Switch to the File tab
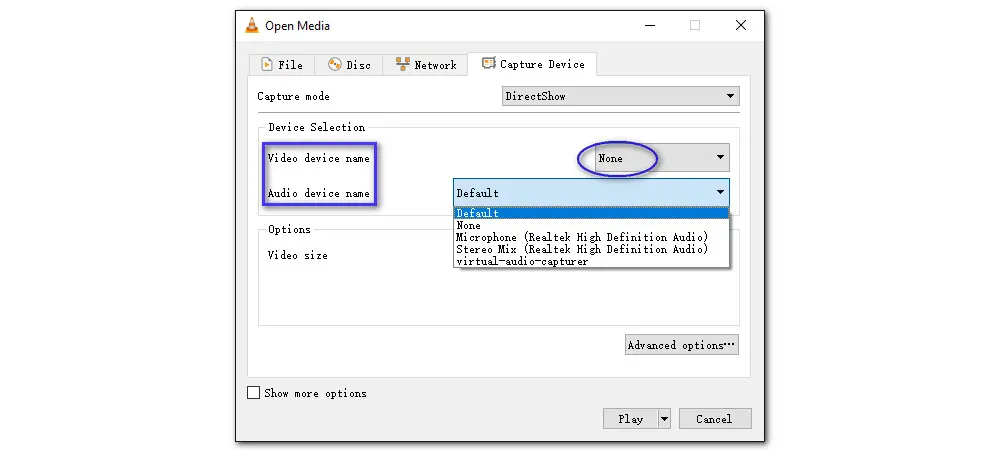Viewport: 1000px width, 450px height. pyautogui.click(x=282, y=65)
